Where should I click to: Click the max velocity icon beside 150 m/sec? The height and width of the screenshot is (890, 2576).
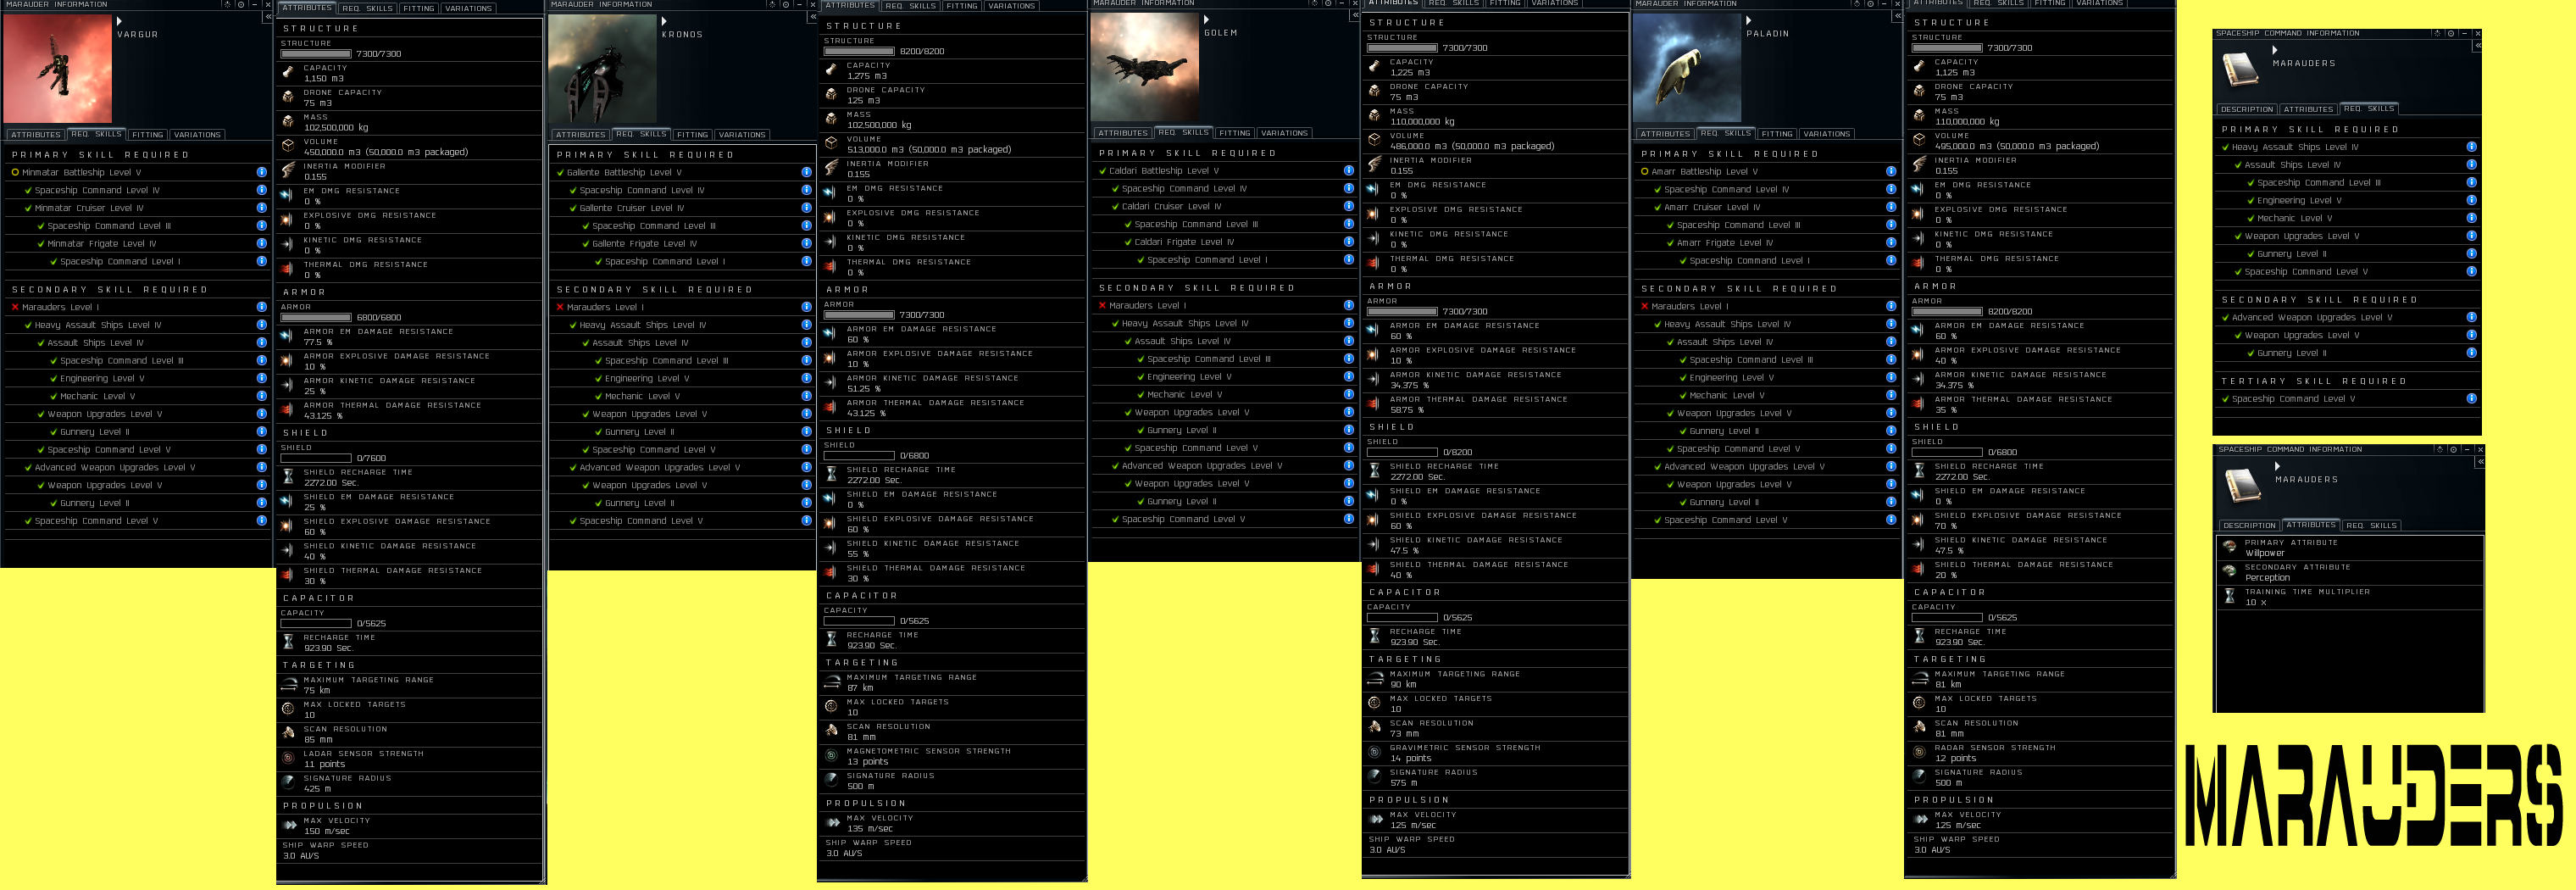(x=288, y=825)
